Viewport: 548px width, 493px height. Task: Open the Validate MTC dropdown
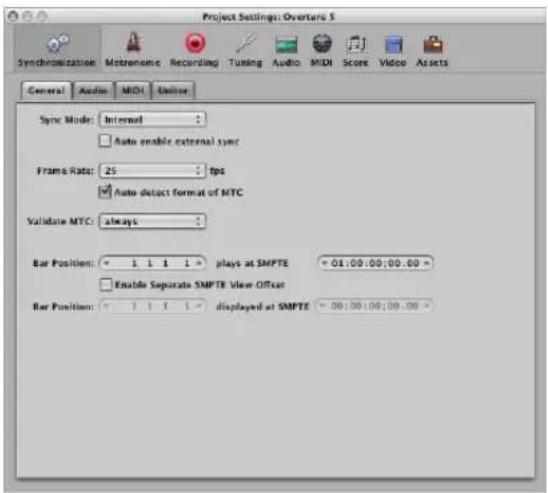tap(153, 221)
